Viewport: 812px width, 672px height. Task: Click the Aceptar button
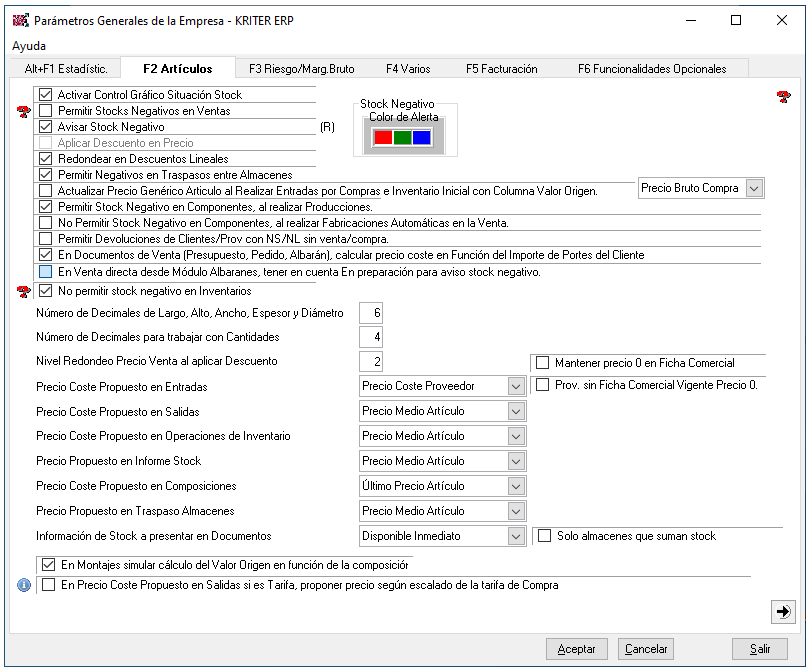(576, 649)
